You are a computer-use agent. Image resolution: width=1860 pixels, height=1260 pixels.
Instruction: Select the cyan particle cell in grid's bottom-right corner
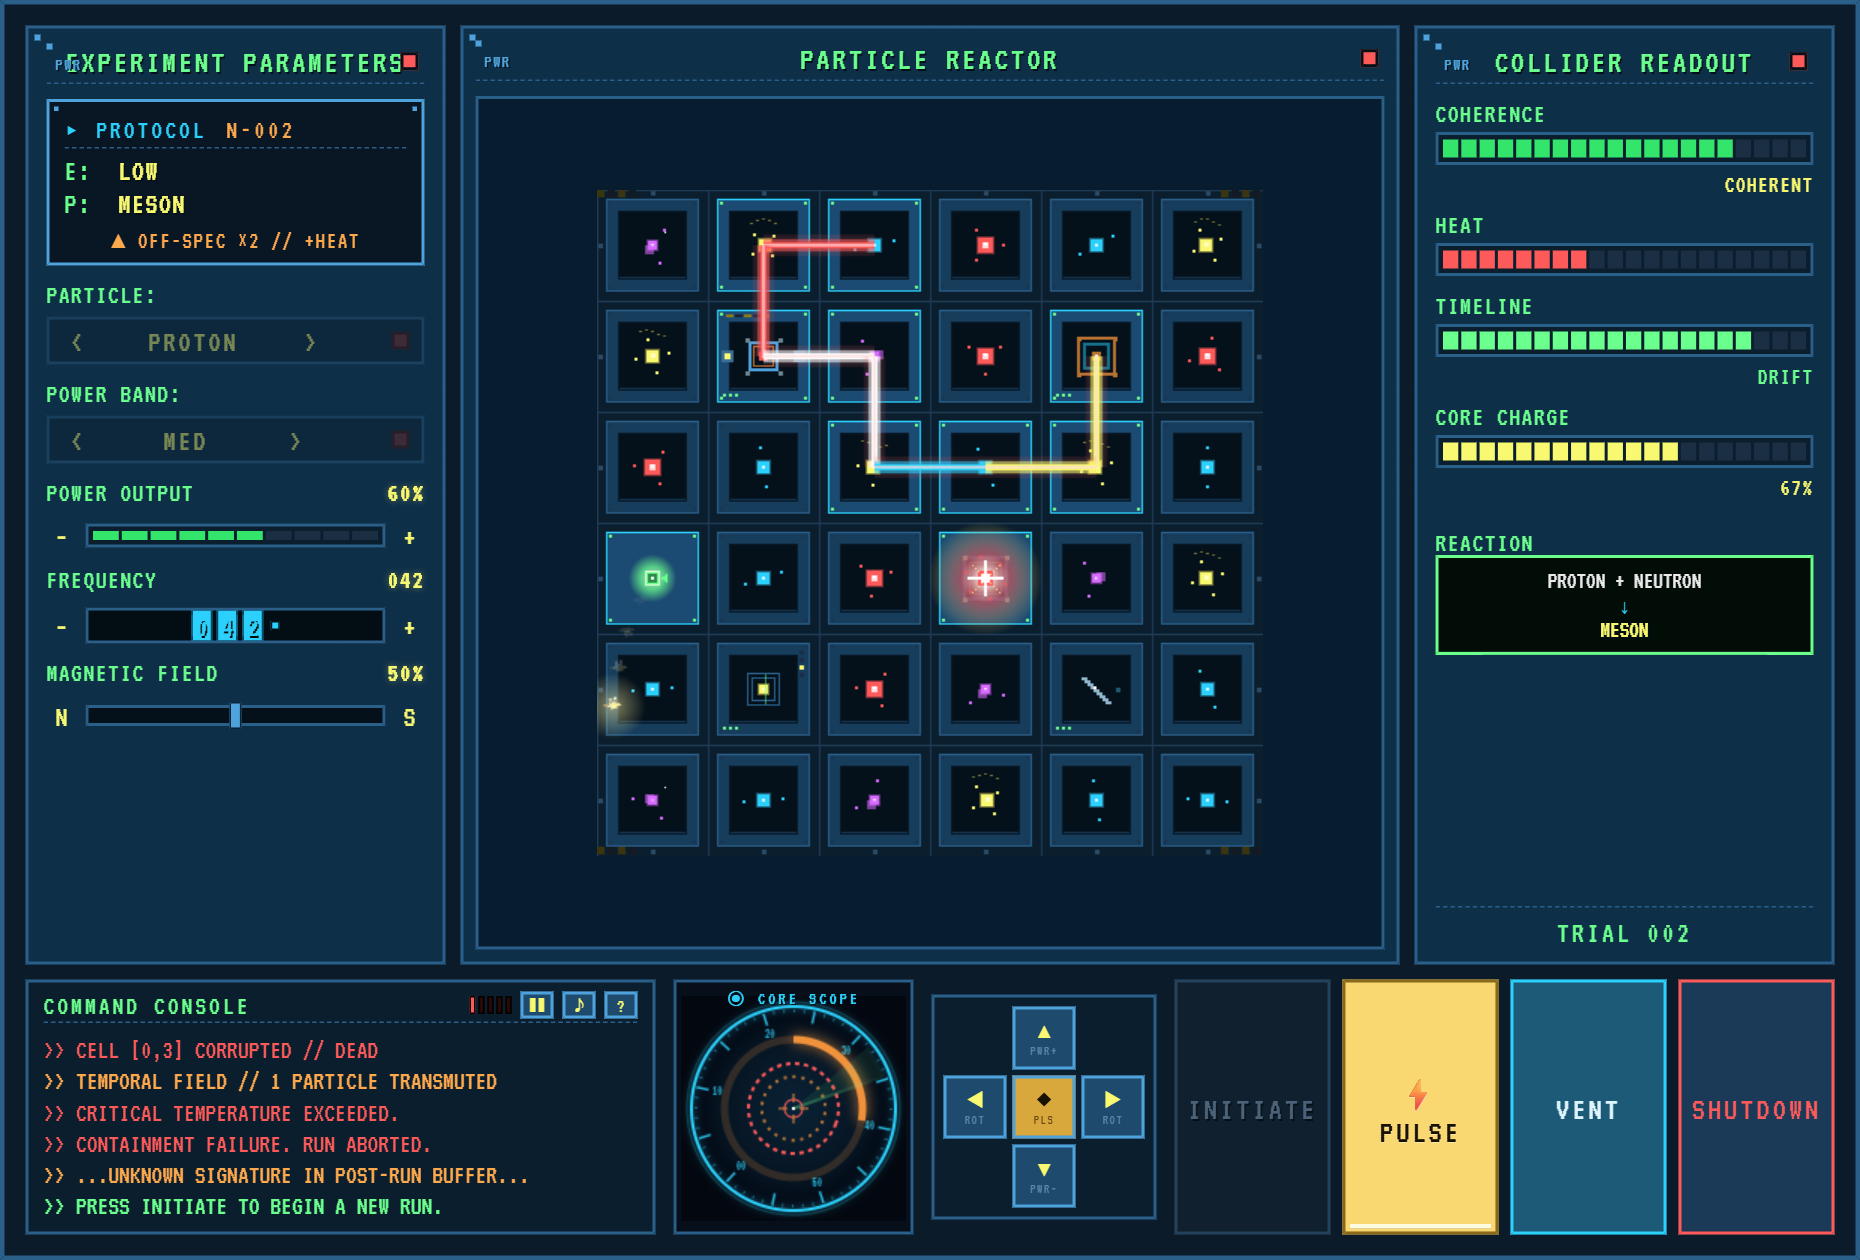tap(1207, 800)
